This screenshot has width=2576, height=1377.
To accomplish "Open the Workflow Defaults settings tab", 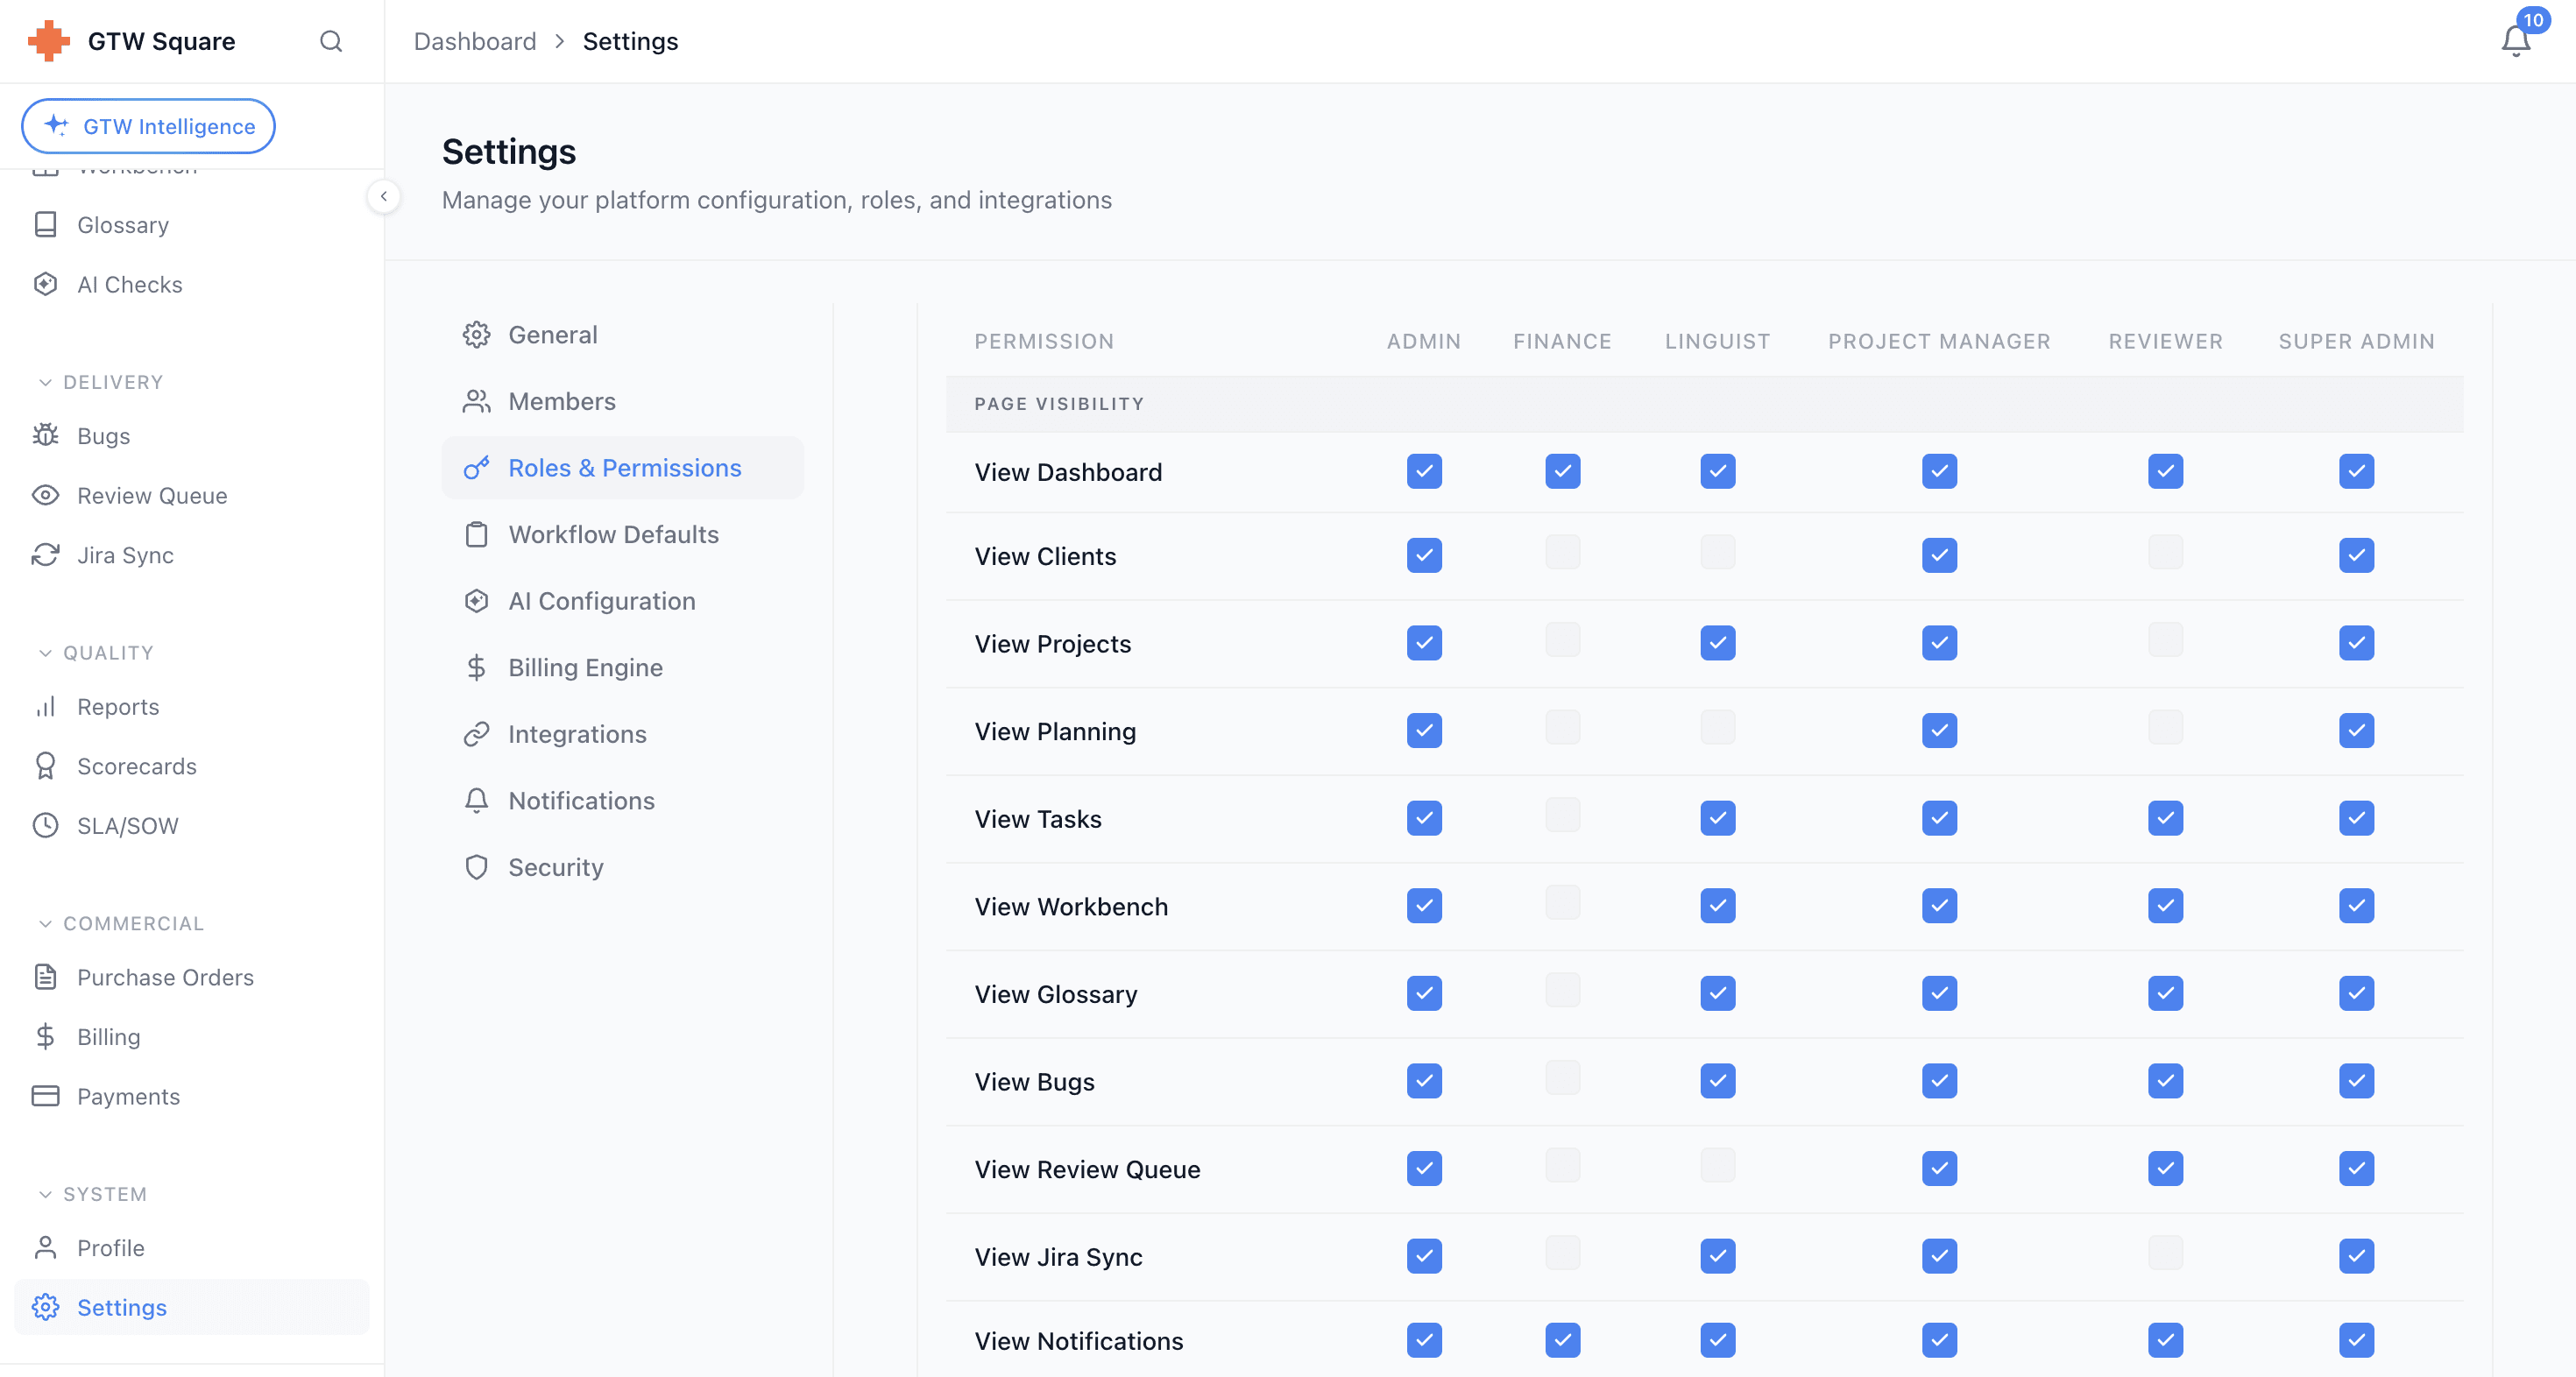I will coord(613,534).
